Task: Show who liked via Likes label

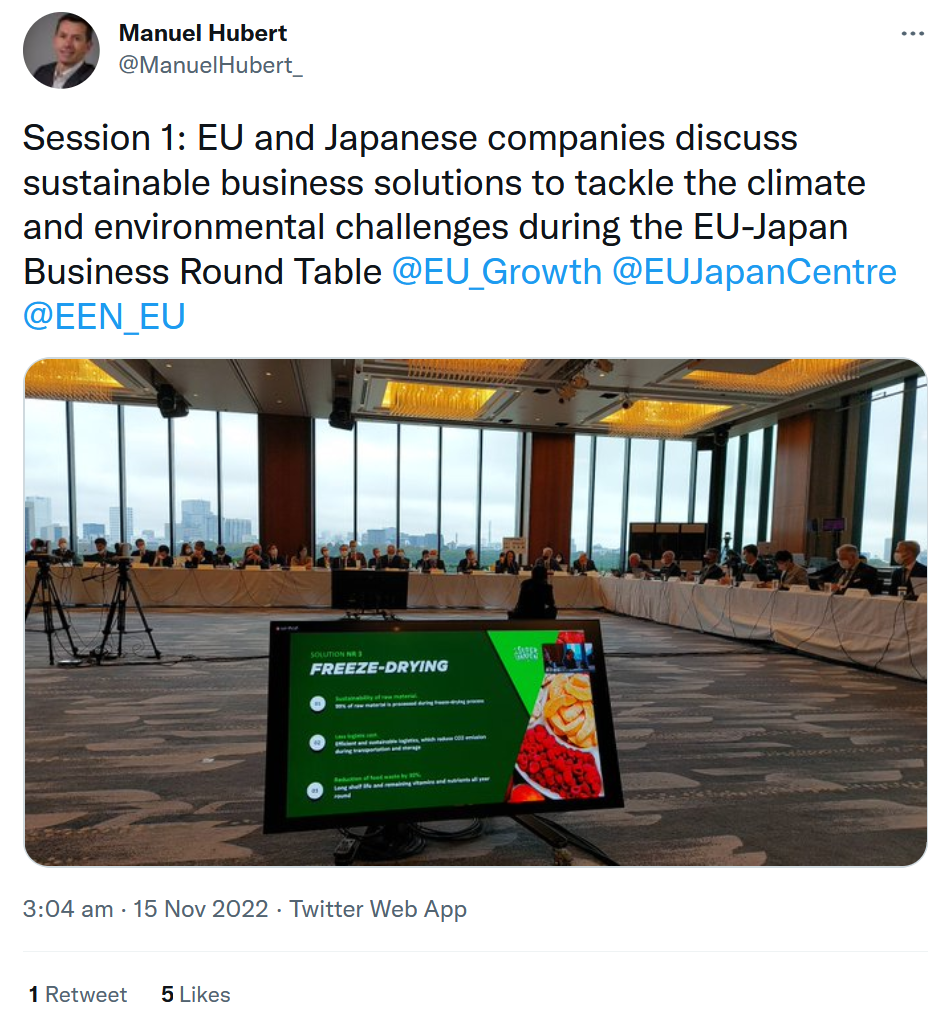Action: (205, 994)
